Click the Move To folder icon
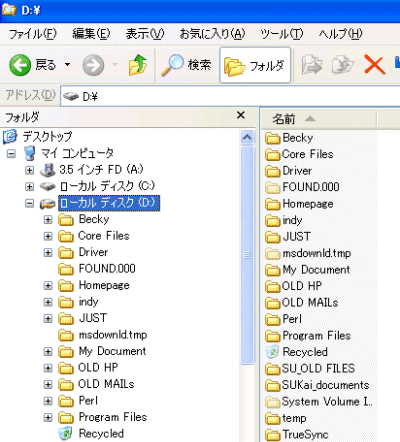Viewport: 400px width, 442px height. pyautogui.click(x=312, y=65)
